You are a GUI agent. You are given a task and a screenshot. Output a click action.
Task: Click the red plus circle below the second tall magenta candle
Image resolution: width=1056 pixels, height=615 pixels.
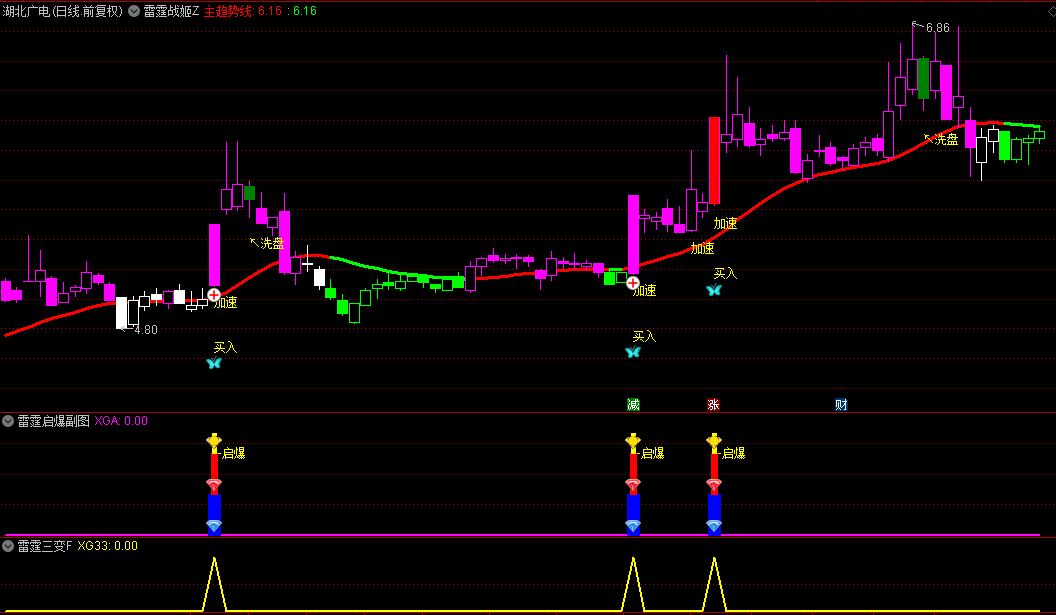[x=633, y=283]
